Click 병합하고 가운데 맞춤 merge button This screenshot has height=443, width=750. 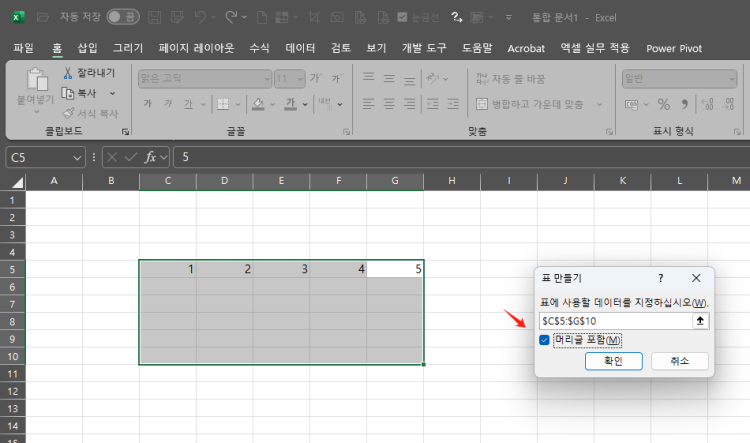(529, 104)
